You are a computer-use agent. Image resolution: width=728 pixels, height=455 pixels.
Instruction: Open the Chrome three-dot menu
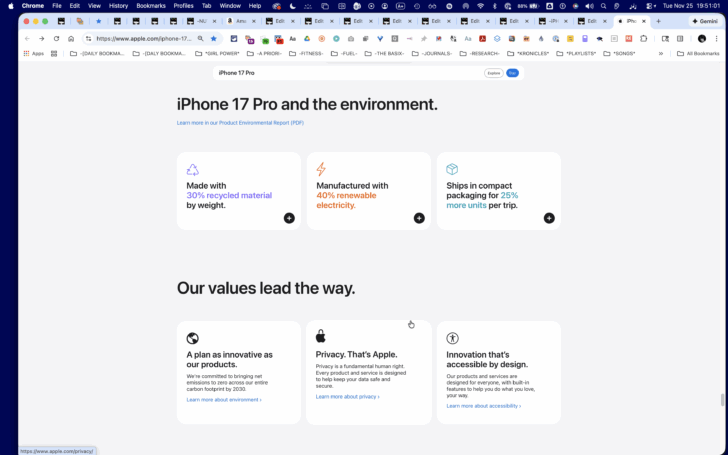(x=716, y=39)
